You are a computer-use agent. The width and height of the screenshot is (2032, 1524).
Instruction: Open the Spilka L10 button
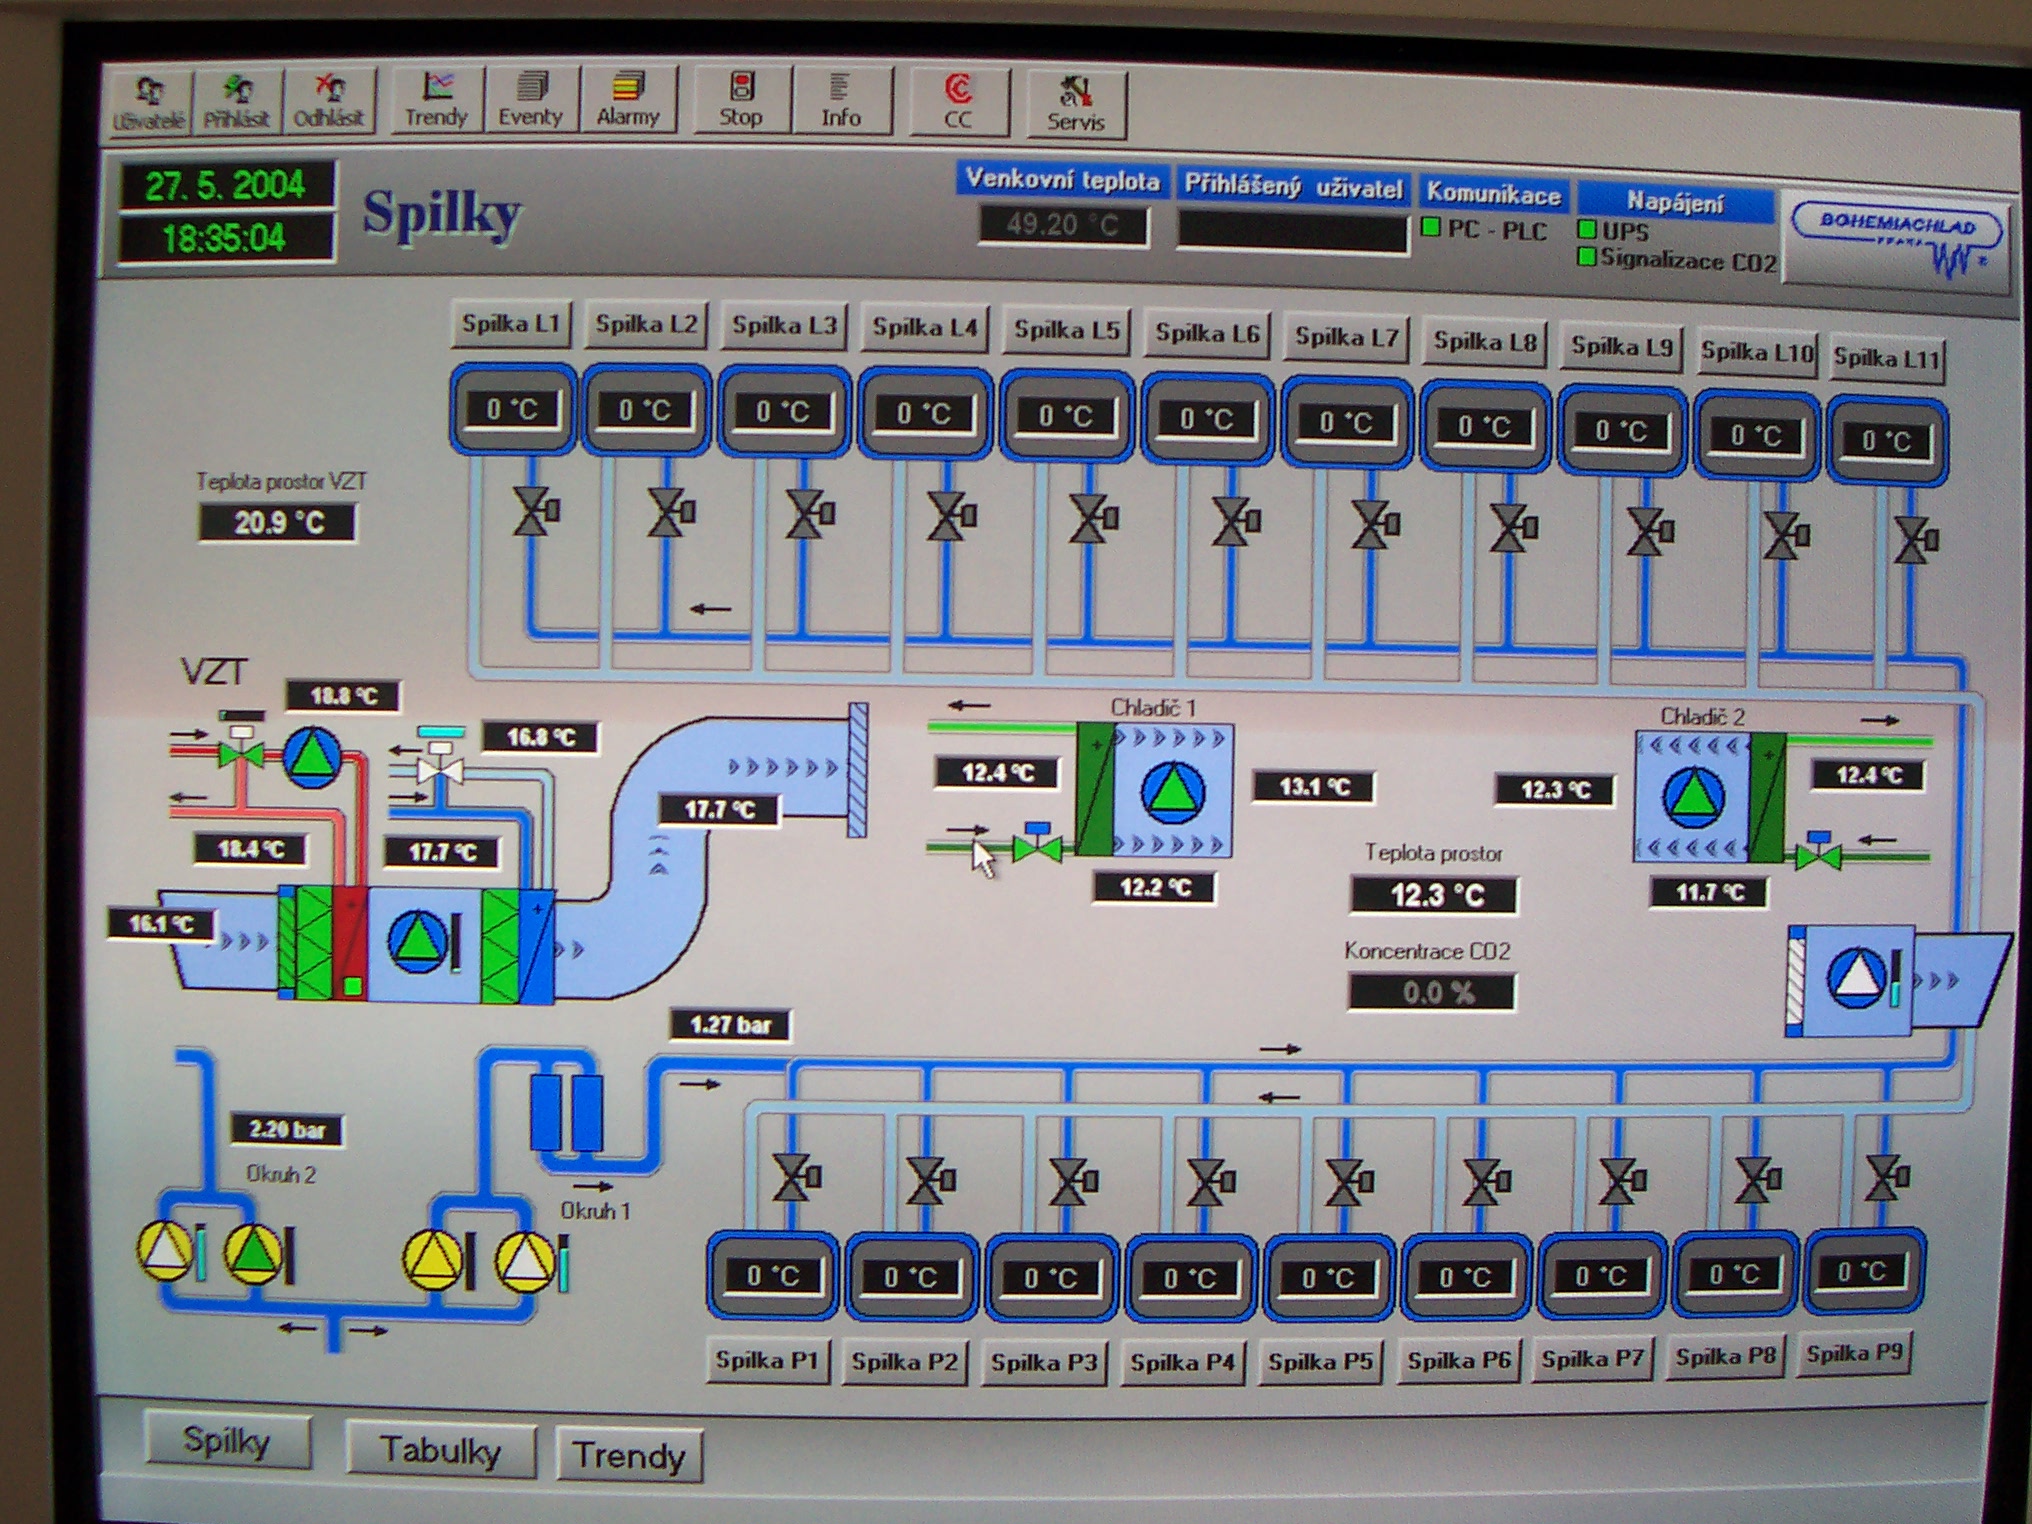[1757, 353]
